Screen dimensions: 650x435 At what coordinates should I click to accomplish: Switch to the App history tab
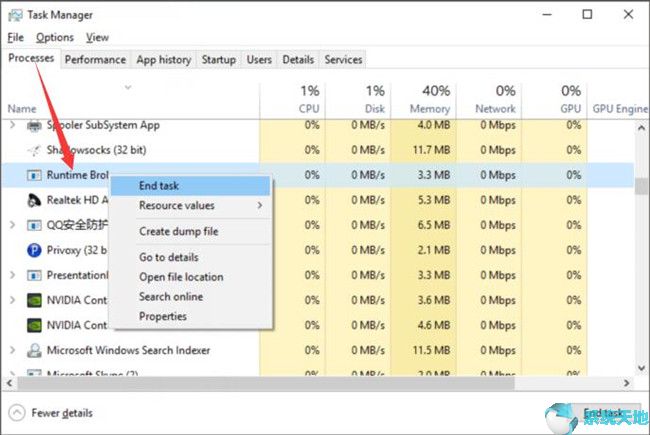164,60
